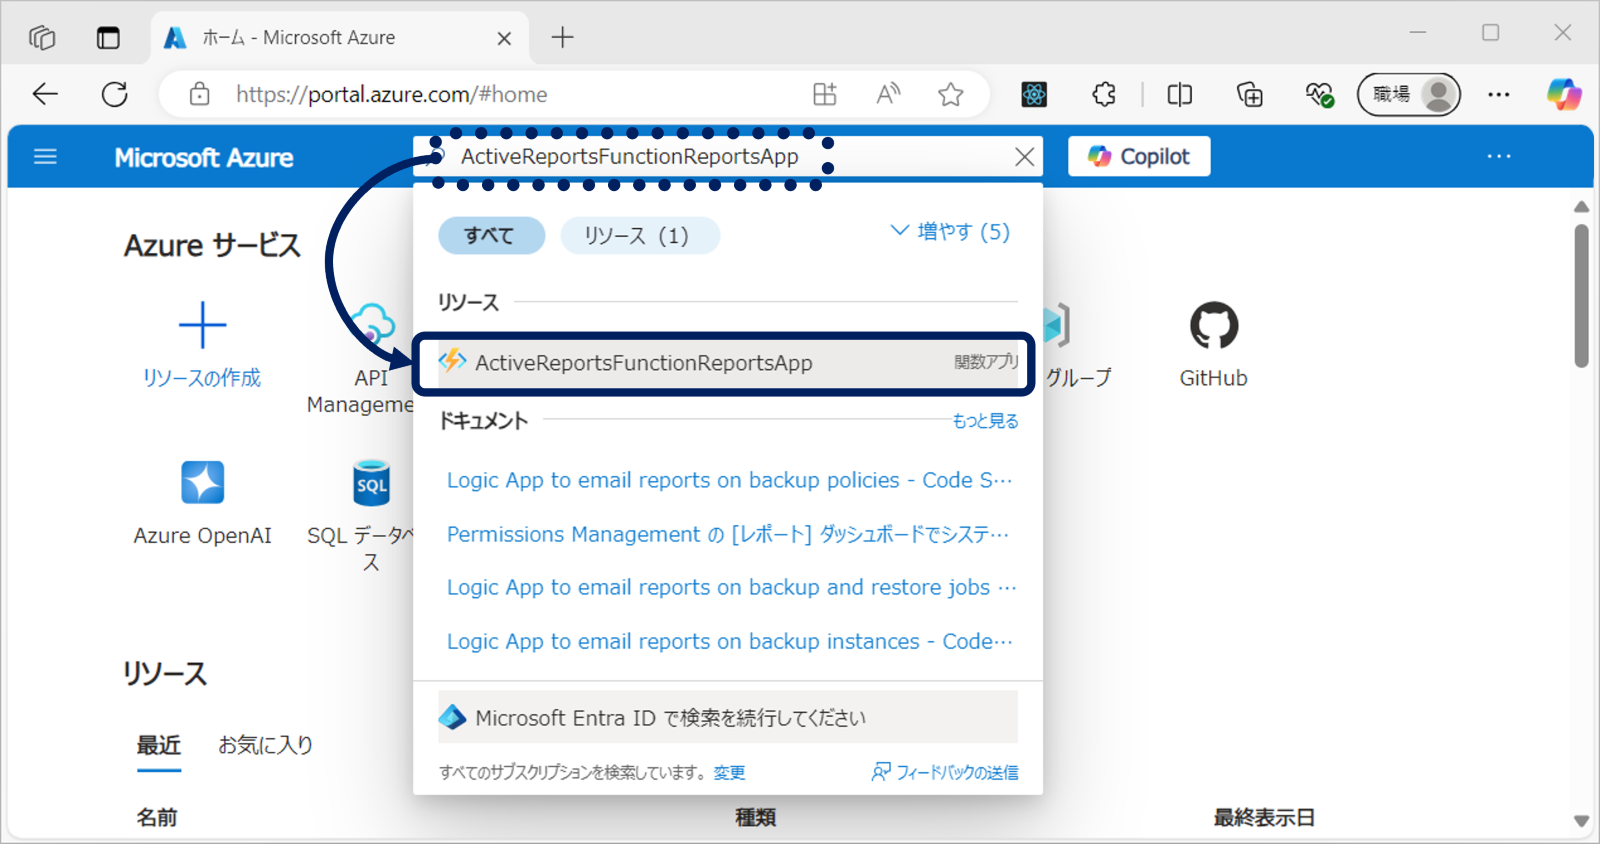Open the SQL データベース service icon

pyautogui.click(x=371, y=483)
